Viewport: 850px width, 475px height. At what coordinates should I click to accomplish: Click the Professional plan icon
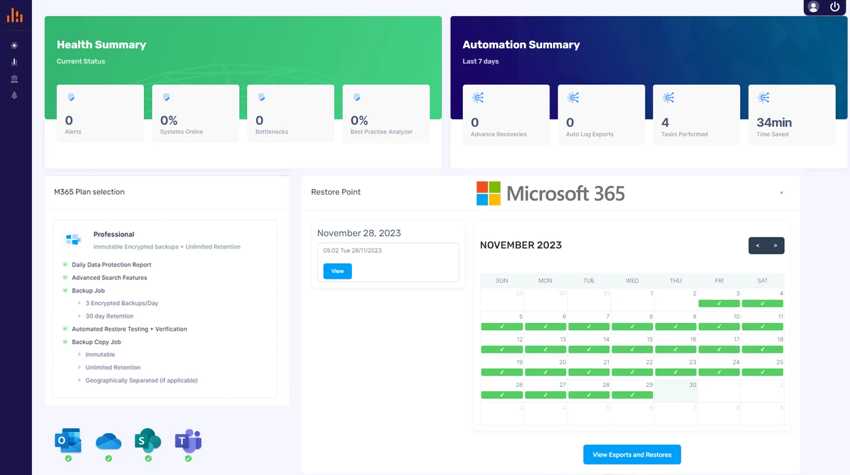tap(73, 239)
